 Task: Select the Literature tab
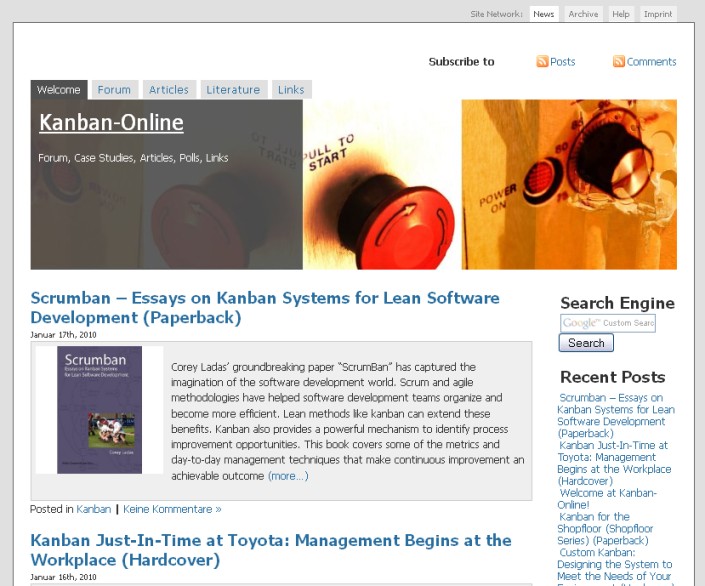(x=233, y=90)
